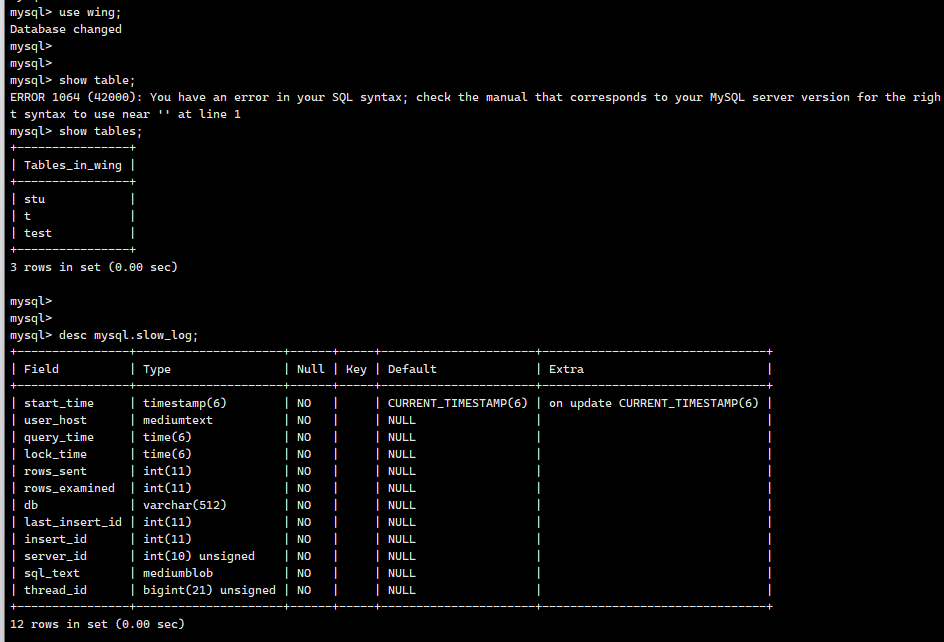Click the 'ERROR 1064 (42000)' error text
This screenshot has width=944, height=642.
pyautogui.click(x=74, y=97)
